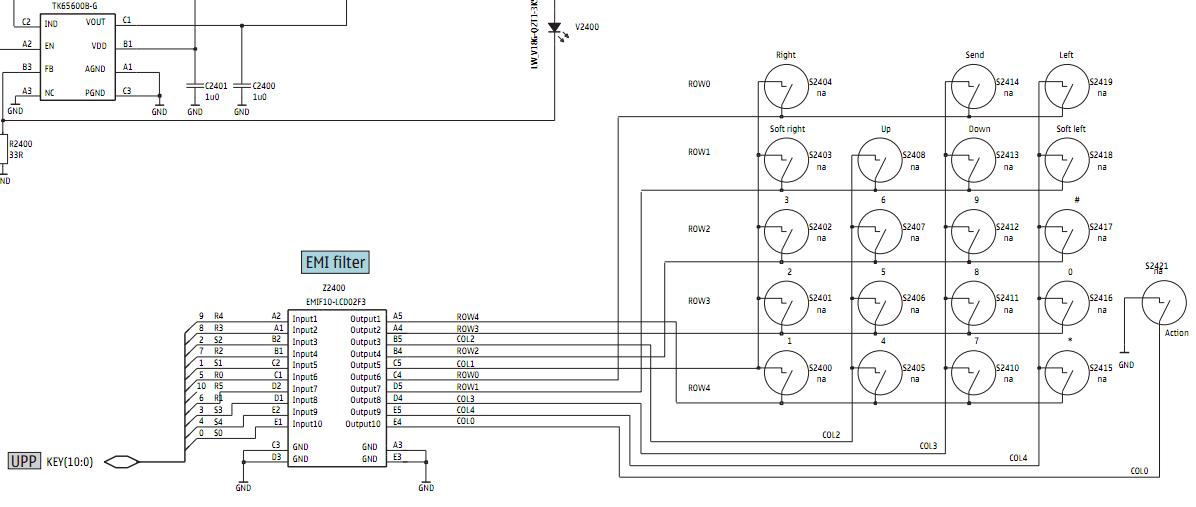This screenshot has width=1196, height=507.
Task: Select the KEY(10:0) bus name text
Action: tap(70, 461)
